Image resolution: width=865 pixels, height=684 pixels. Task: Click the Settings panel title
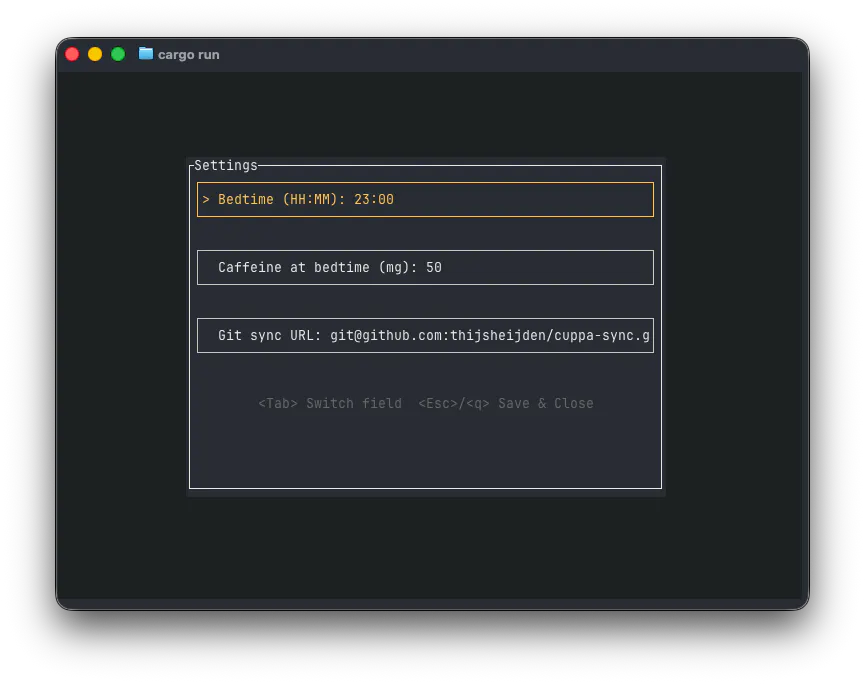click(x=226, y=165)
